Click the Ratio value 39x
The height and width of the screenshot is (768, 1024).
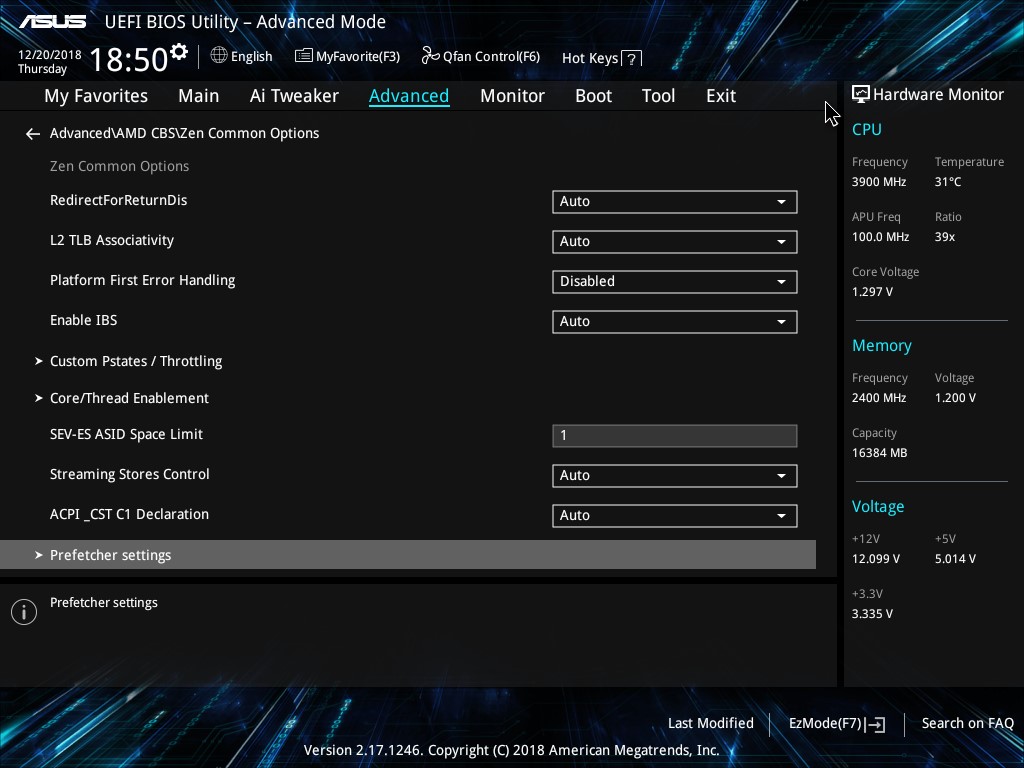pyautogui.click(x=944, y=237)
